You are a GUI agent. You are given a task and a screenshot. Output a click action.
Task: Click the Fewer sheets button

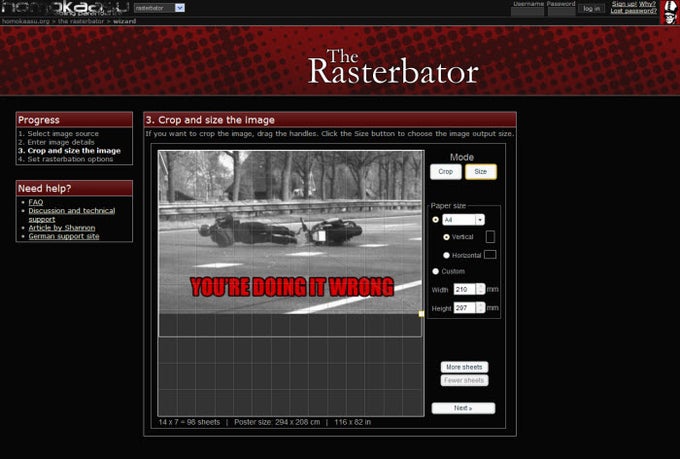point(464,380)
